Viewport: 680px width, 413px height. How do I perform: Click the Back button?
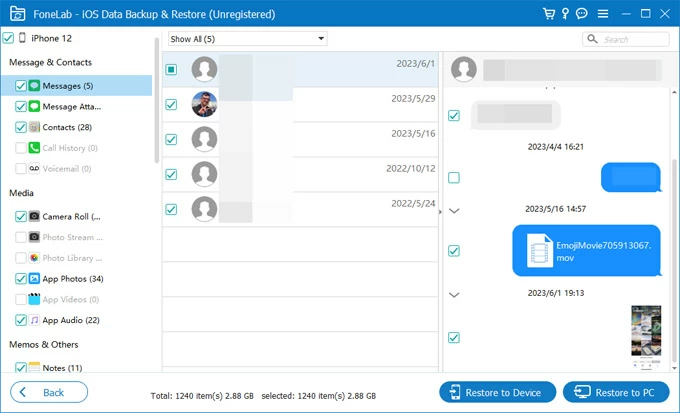pos(49,392)
